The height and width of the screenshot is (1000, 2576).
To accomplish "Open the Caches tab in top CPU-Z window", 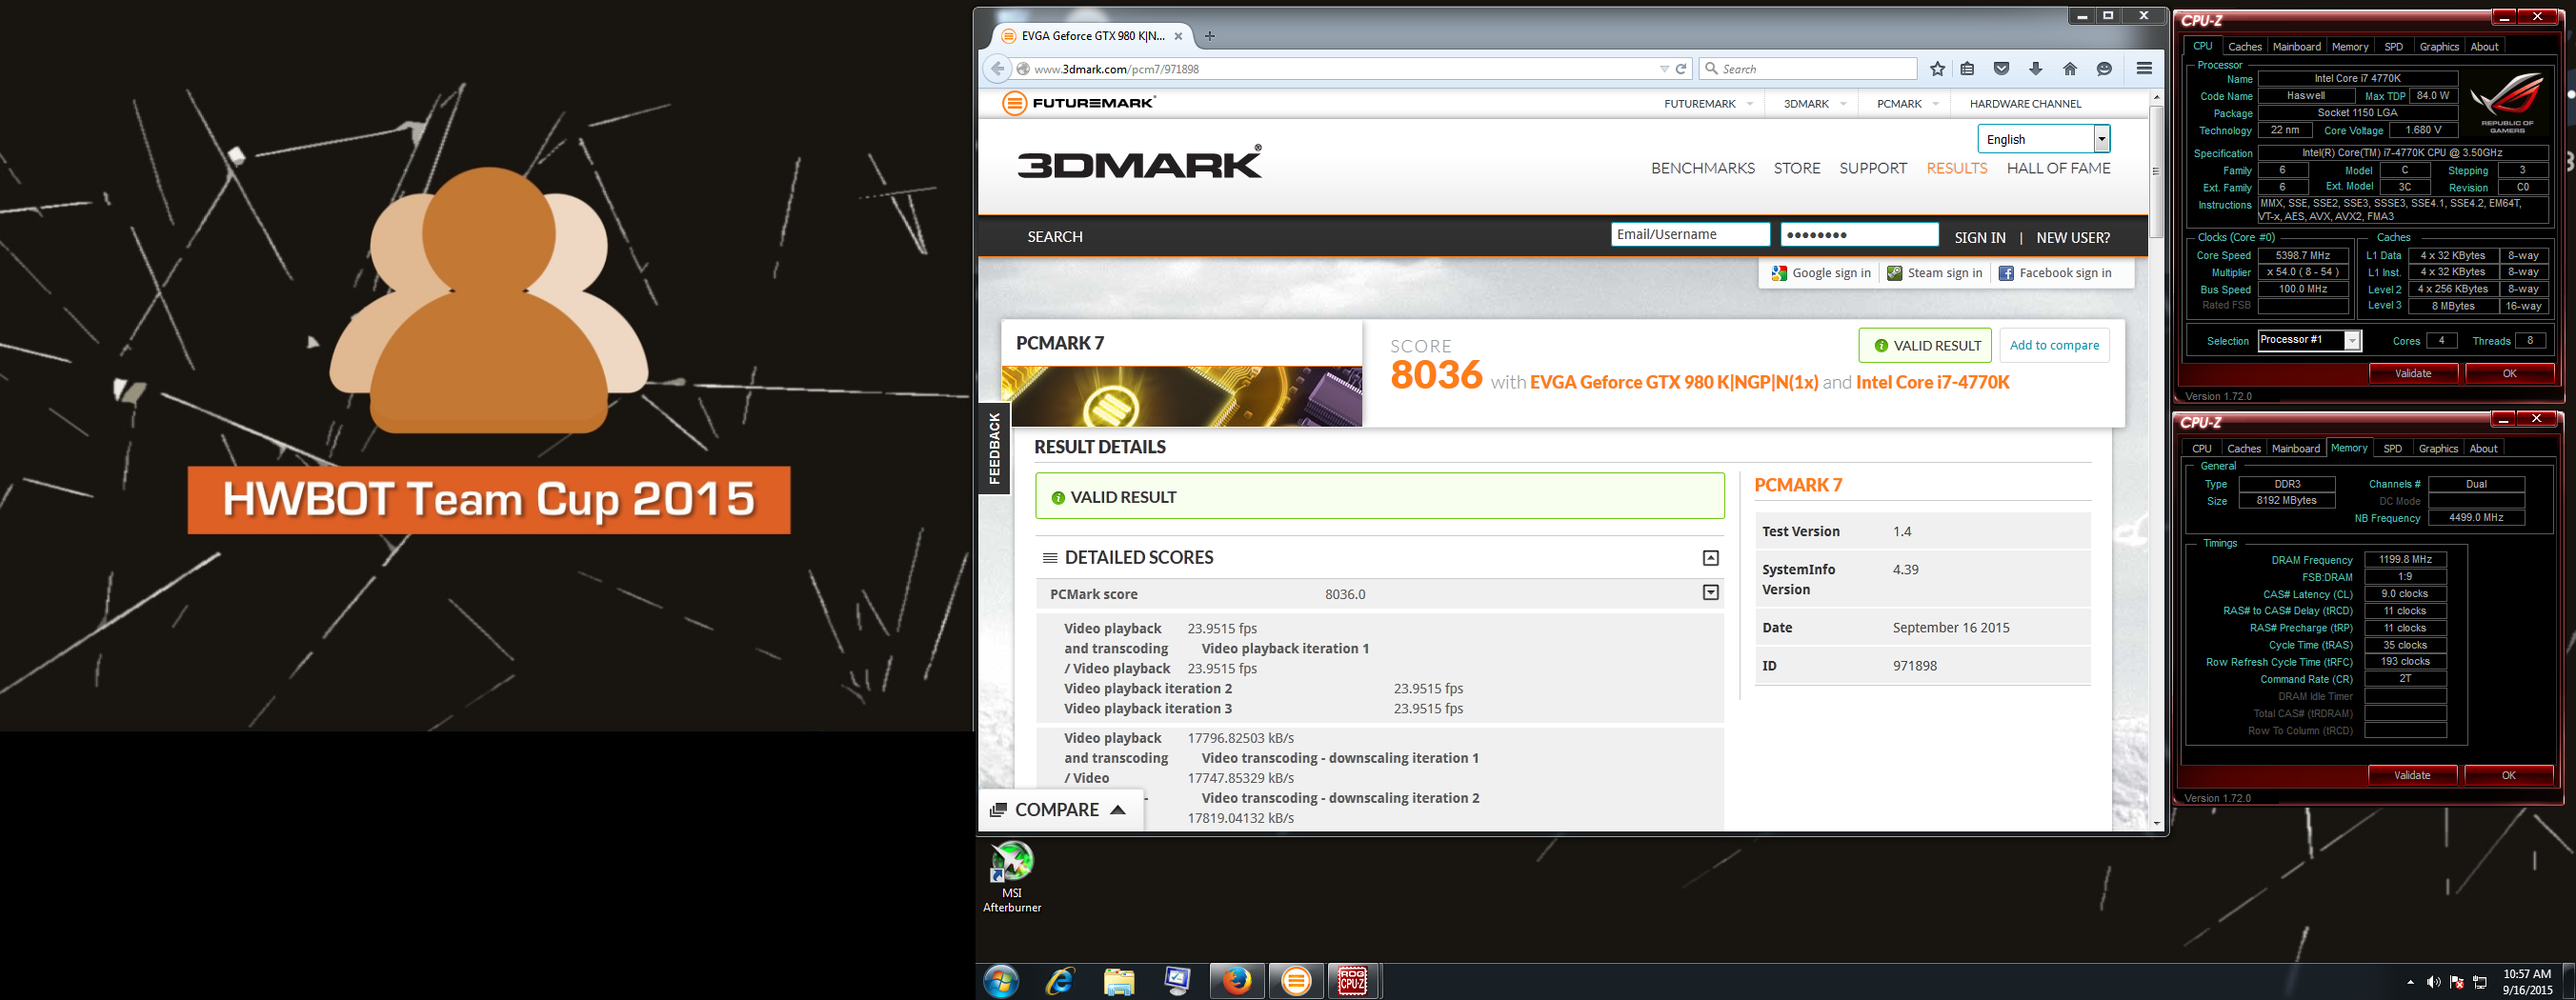I will click(2244, 47).
